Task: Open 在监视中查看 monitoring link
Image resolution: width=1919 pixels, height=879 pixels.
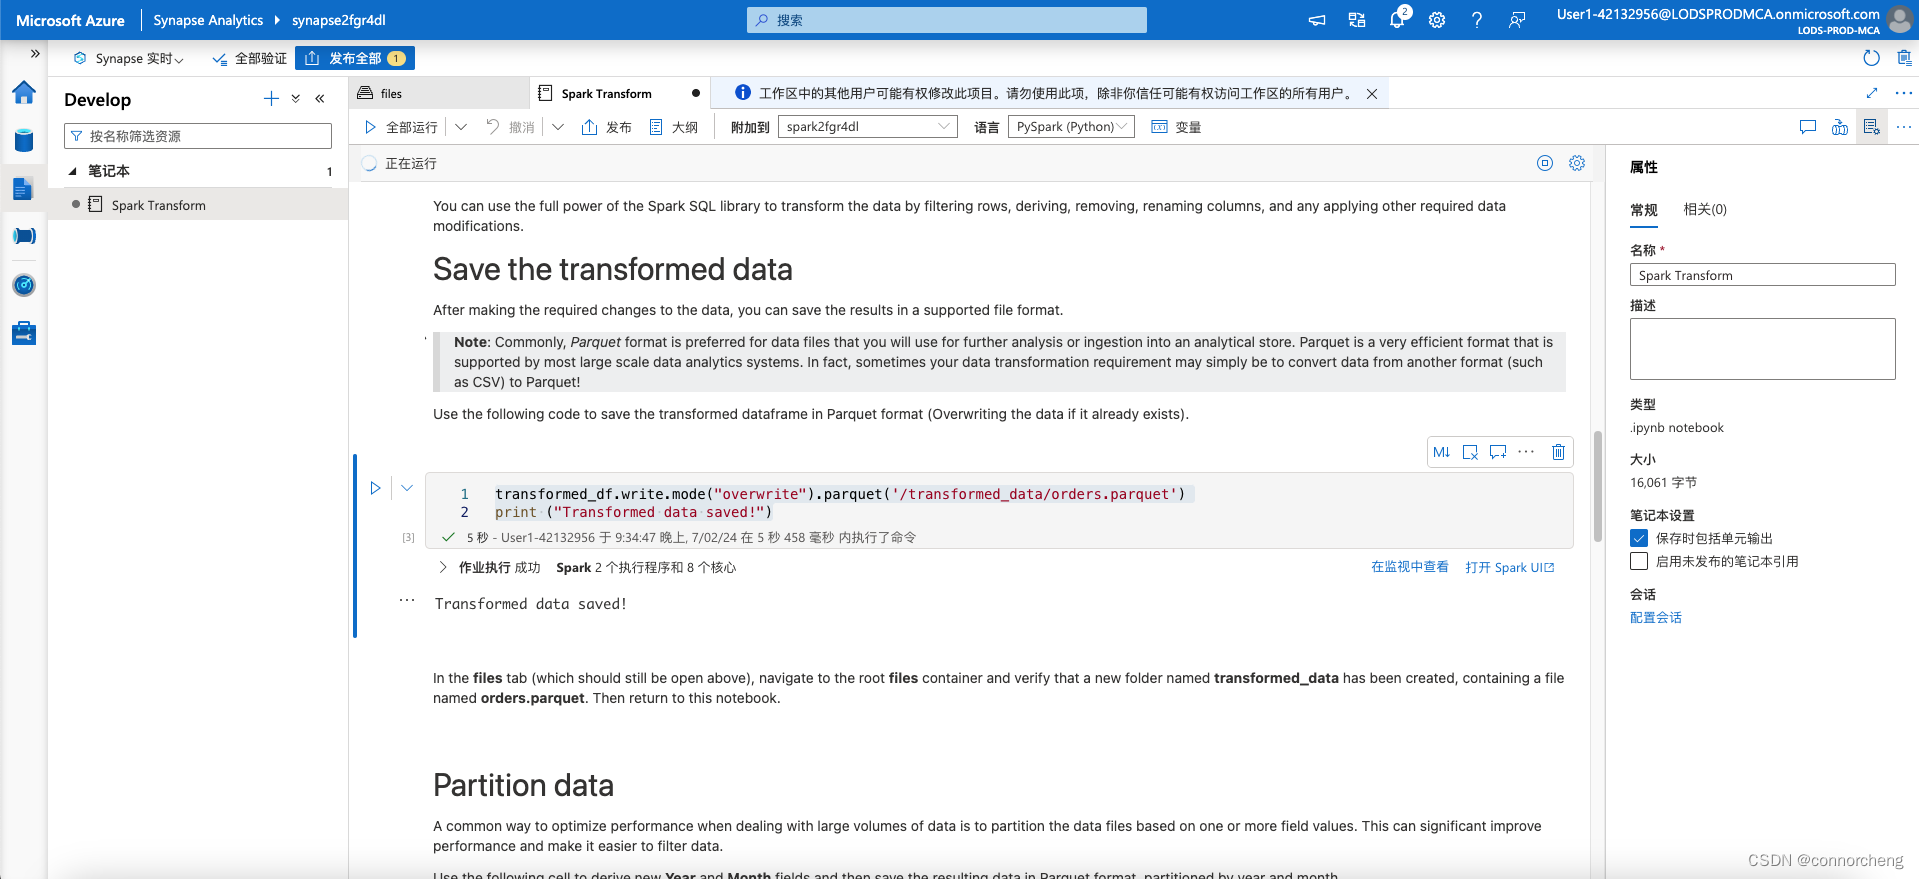Action: pyautogui.click(x=1410, y=567)
